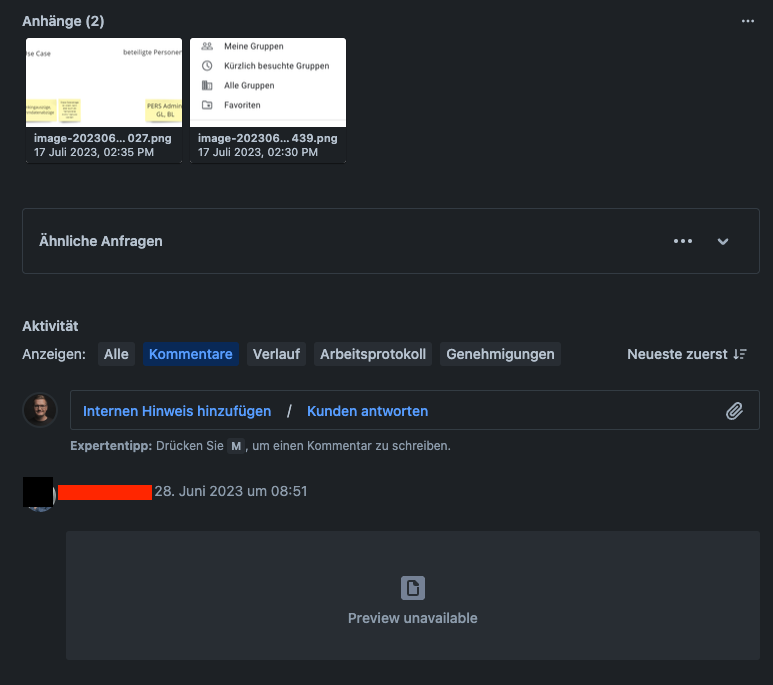Image resolution: width=773 pixels, height=685 pixels.
Task: Click the comment timestamp 28. Juni 2023 um 08:51
Action: point(231,491)
